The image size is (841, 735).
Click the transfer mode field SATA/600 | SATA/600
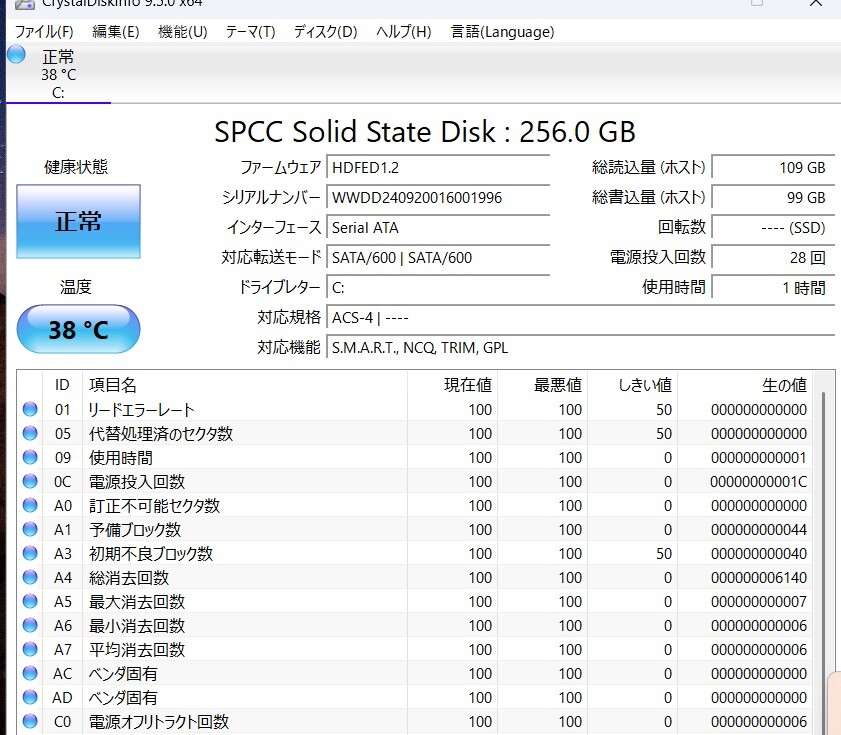(438, 258)
